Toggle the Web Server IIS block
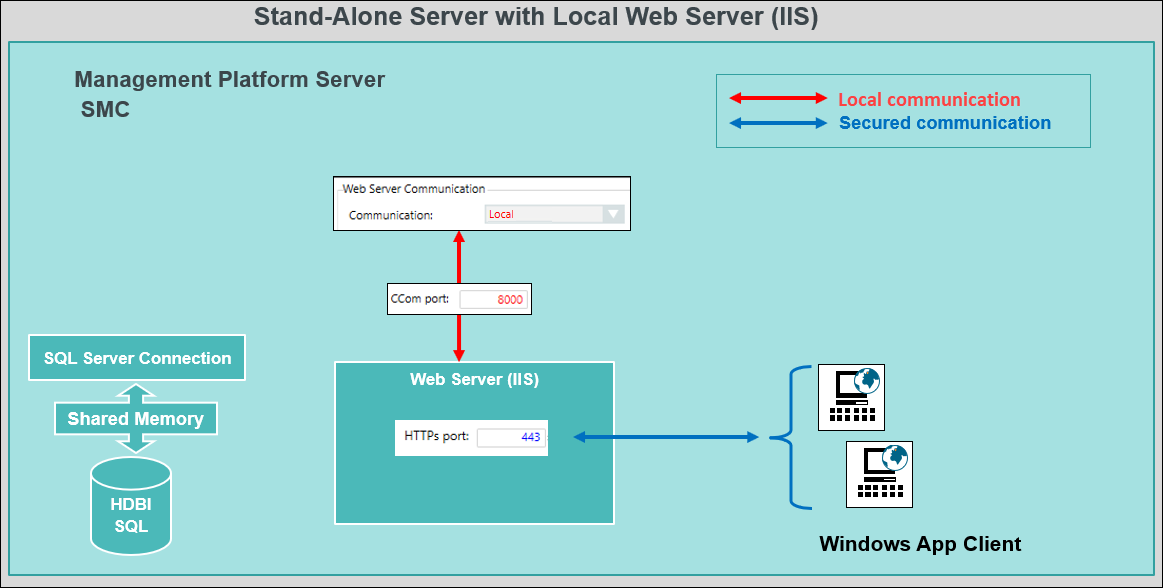Image resolution: width=1163 pixels, height=588 pixels. [x=474, y=380]
